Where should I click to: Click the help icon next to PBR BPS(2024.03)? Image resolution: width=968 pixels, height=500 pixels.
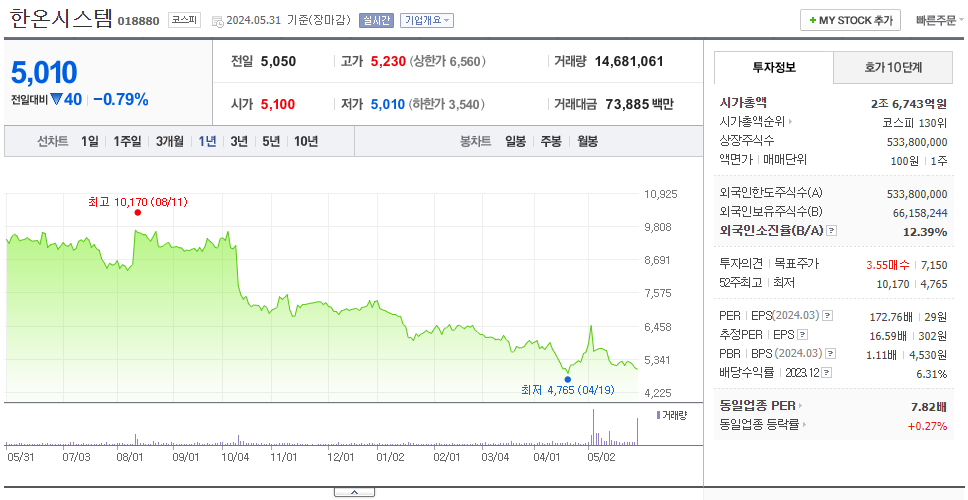click(x=831, y=354)
